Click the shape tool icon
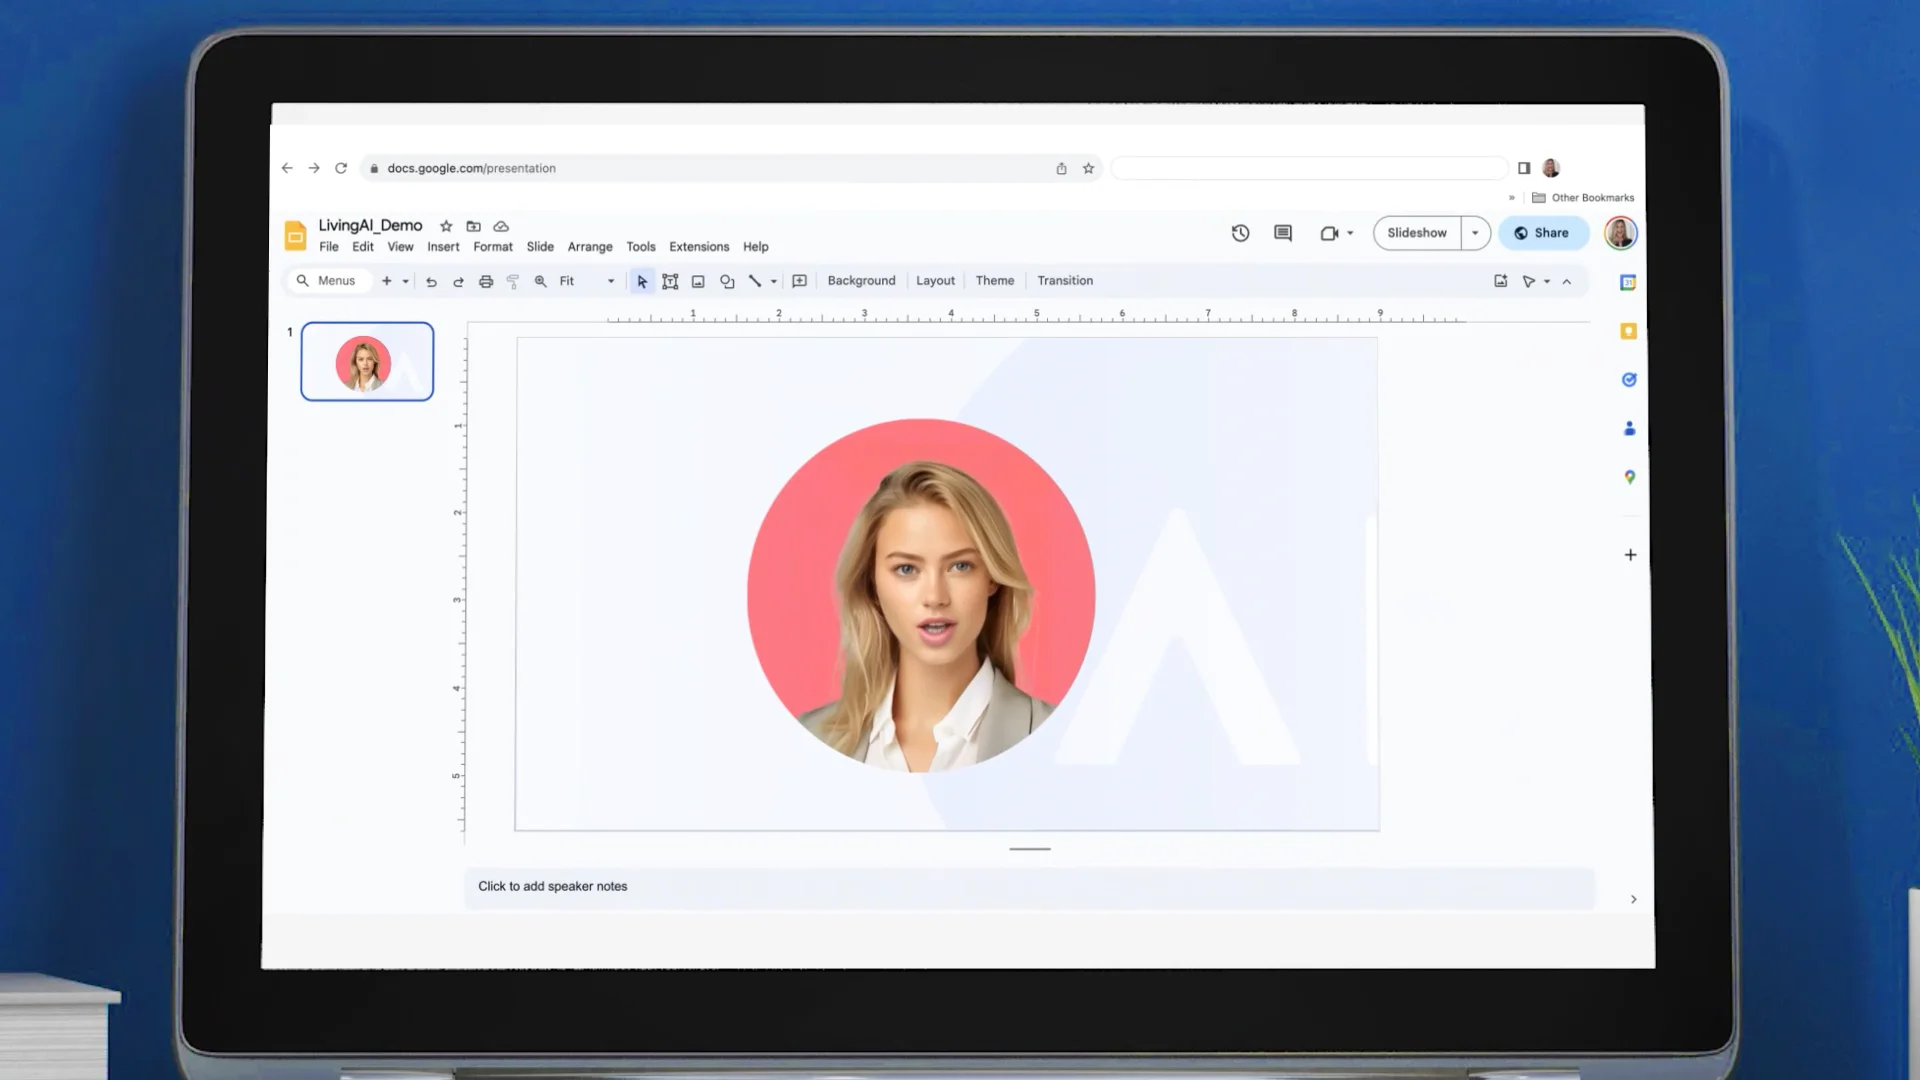1920x1080 pixels. coord(727,282)
